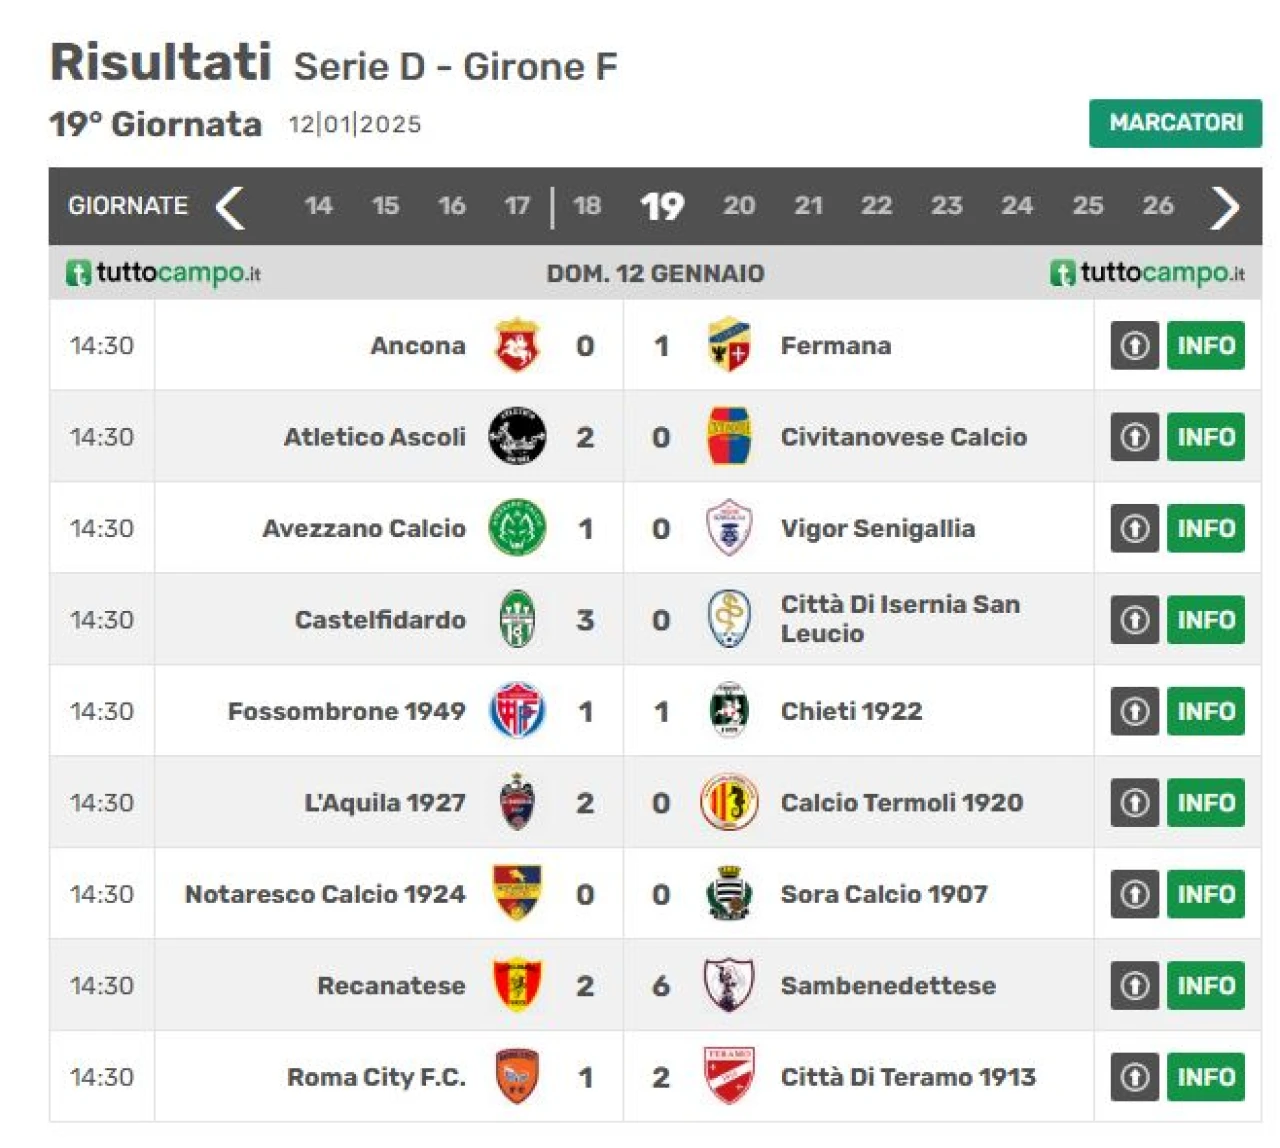The width and height of the screenshot is (1280, 1148).
Task: Click the Atletico Ascoli black crest
Action: point(517,436)
